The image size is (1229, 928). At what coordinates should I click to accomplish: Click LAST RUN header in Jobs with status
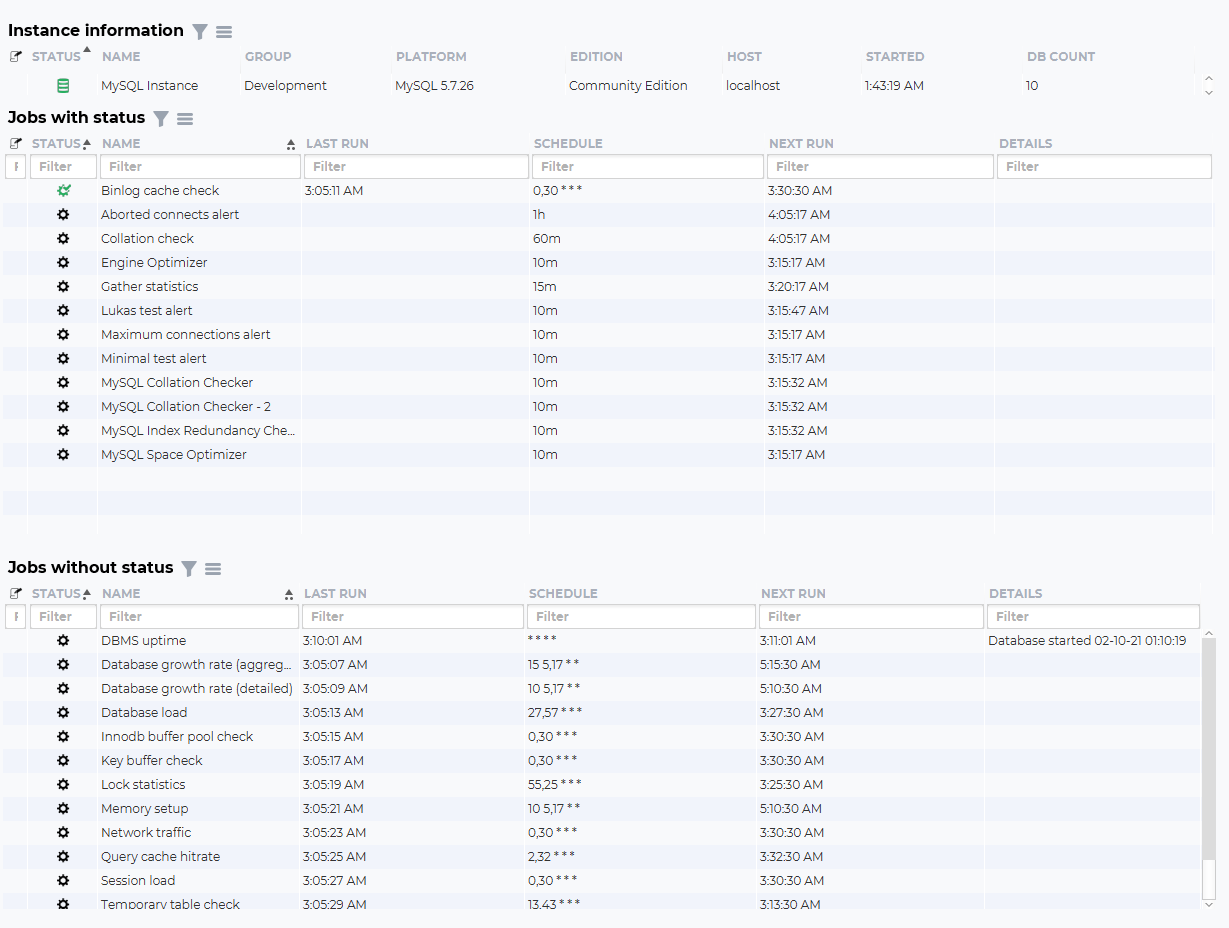click(x=337, y=144)
